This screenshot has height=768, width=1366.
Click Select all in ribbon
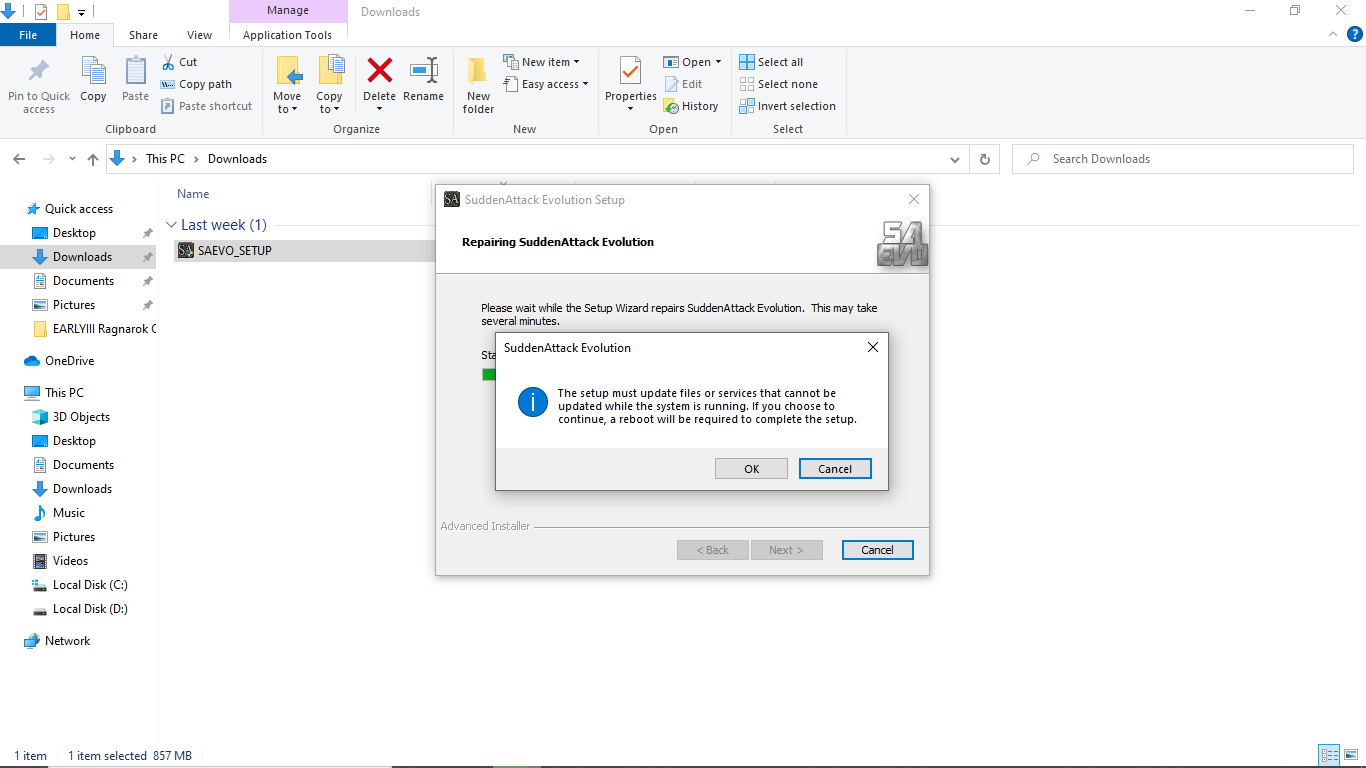click(x=771, y=62)
